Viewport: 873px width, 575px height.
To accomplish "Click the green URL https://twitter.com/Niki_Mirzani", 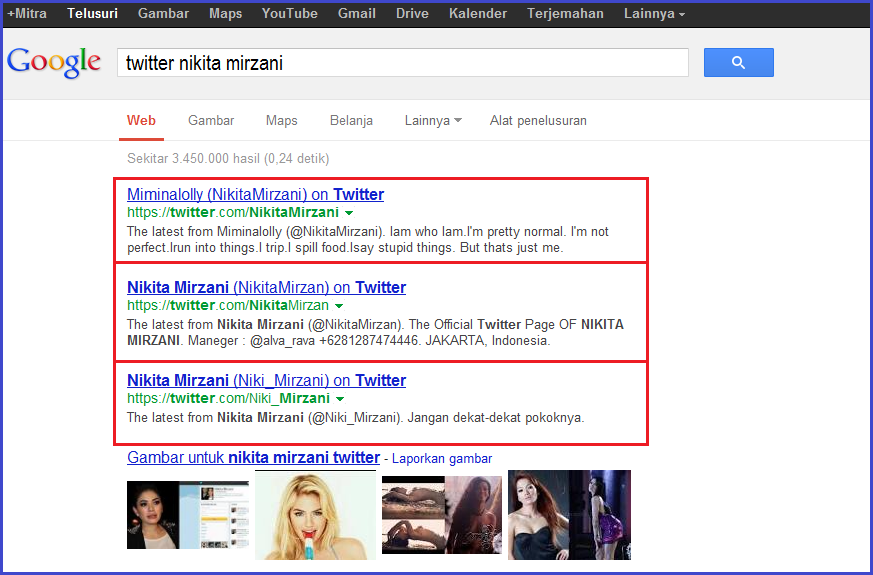I will pyautogui.click(x=228, y=399).
